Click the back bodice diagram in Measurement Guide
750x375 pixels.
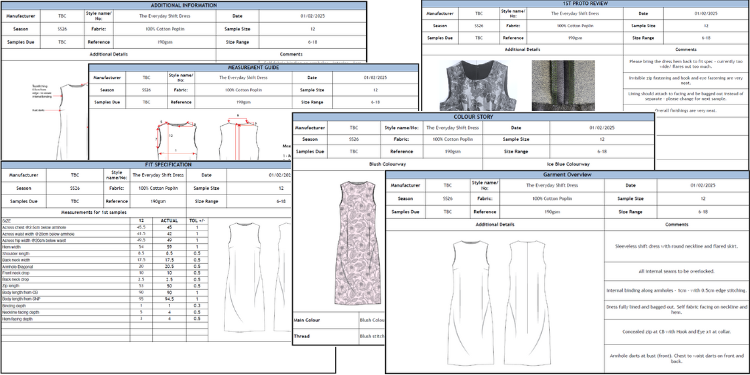tap(239, 138)
